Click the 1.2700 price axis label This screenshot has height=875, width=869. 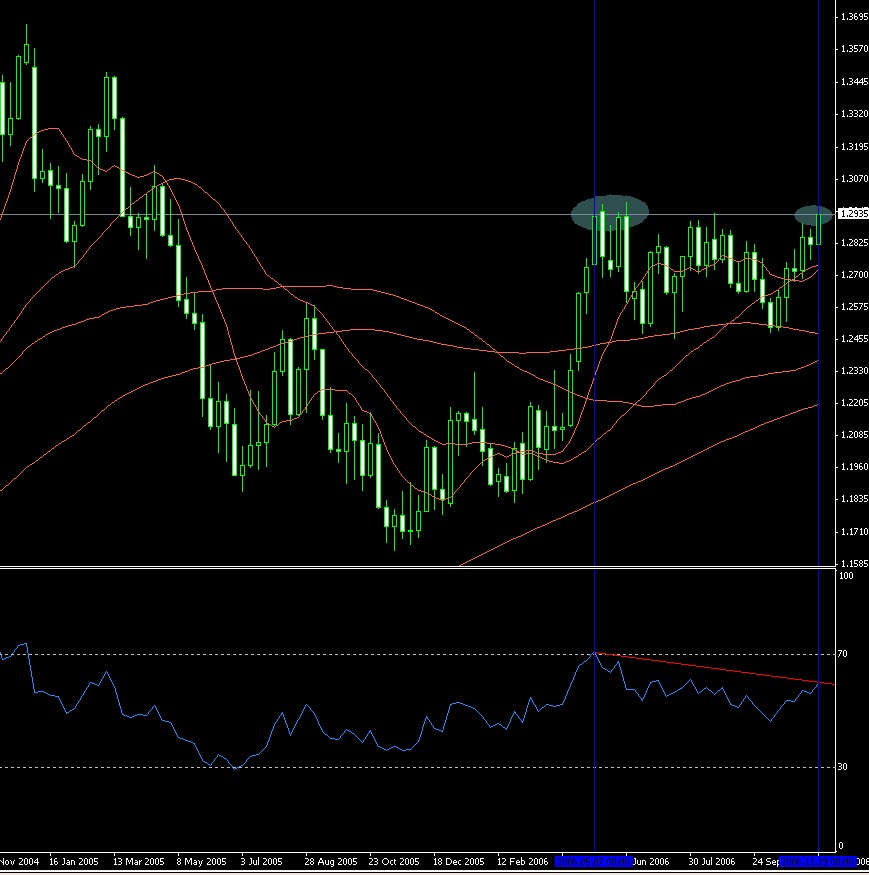854,275
